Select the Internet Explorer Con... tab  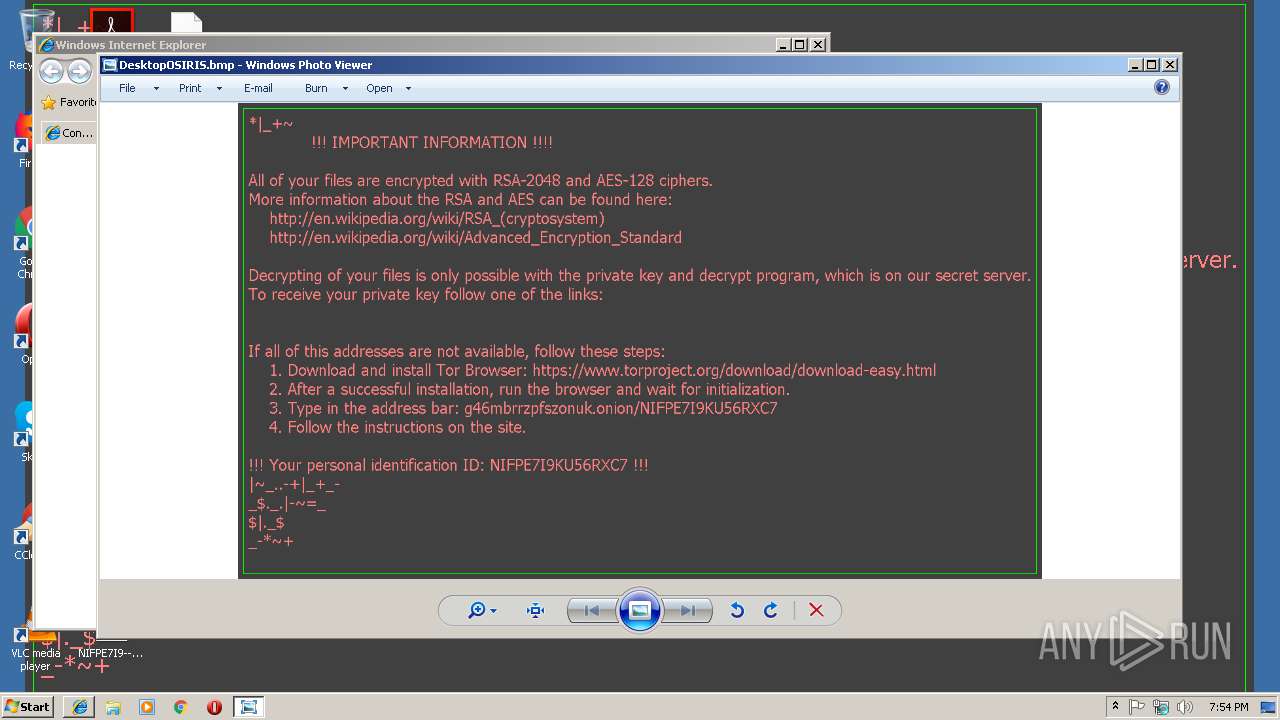[x=68, y=132]
